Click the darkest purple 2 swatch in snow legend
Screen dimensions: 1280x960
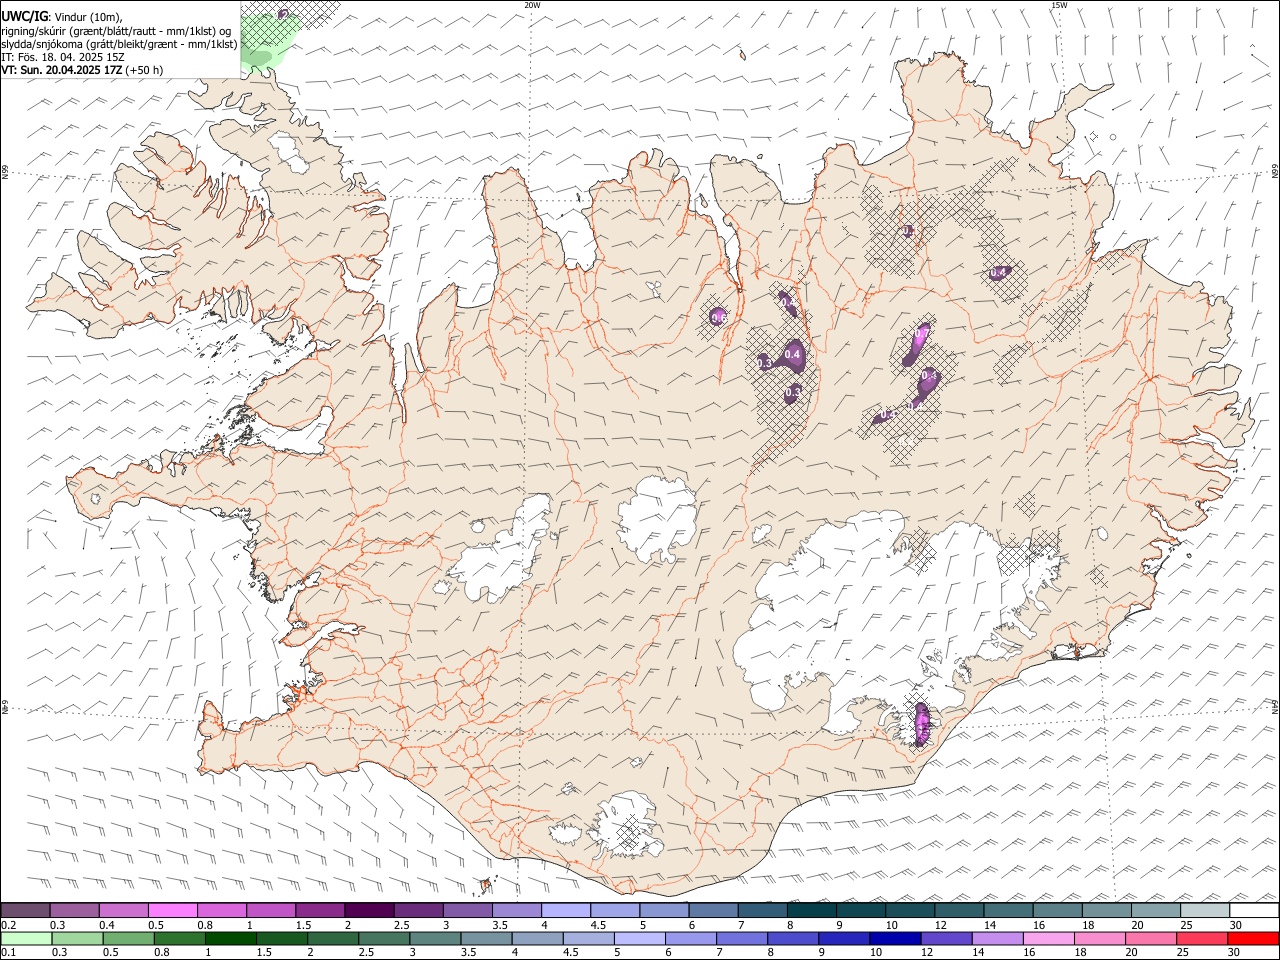[x=369, y=911]
